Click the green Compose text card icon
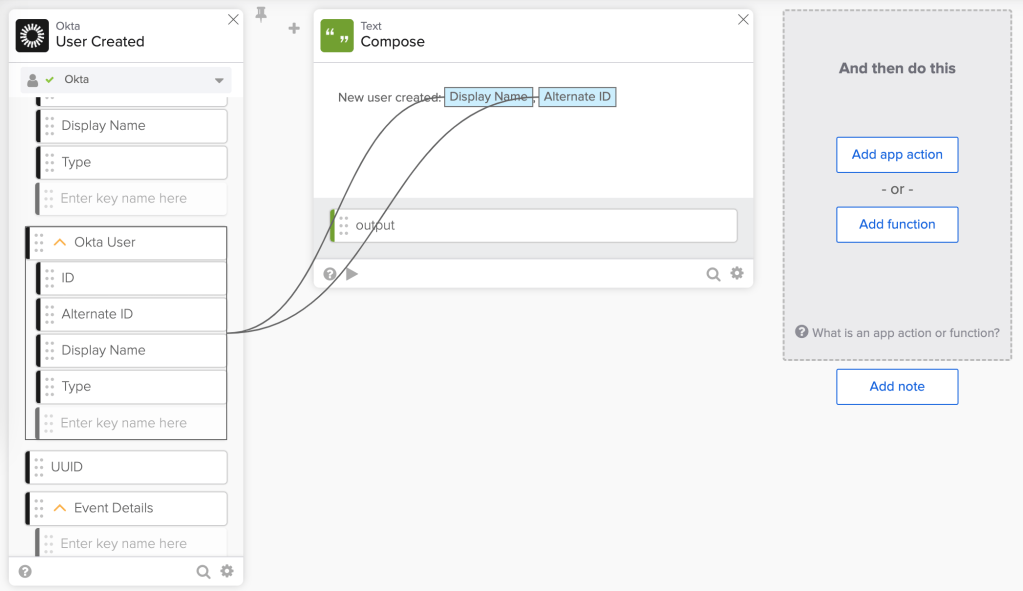This screenshot has width=1023, height=591. coord(337,35)
